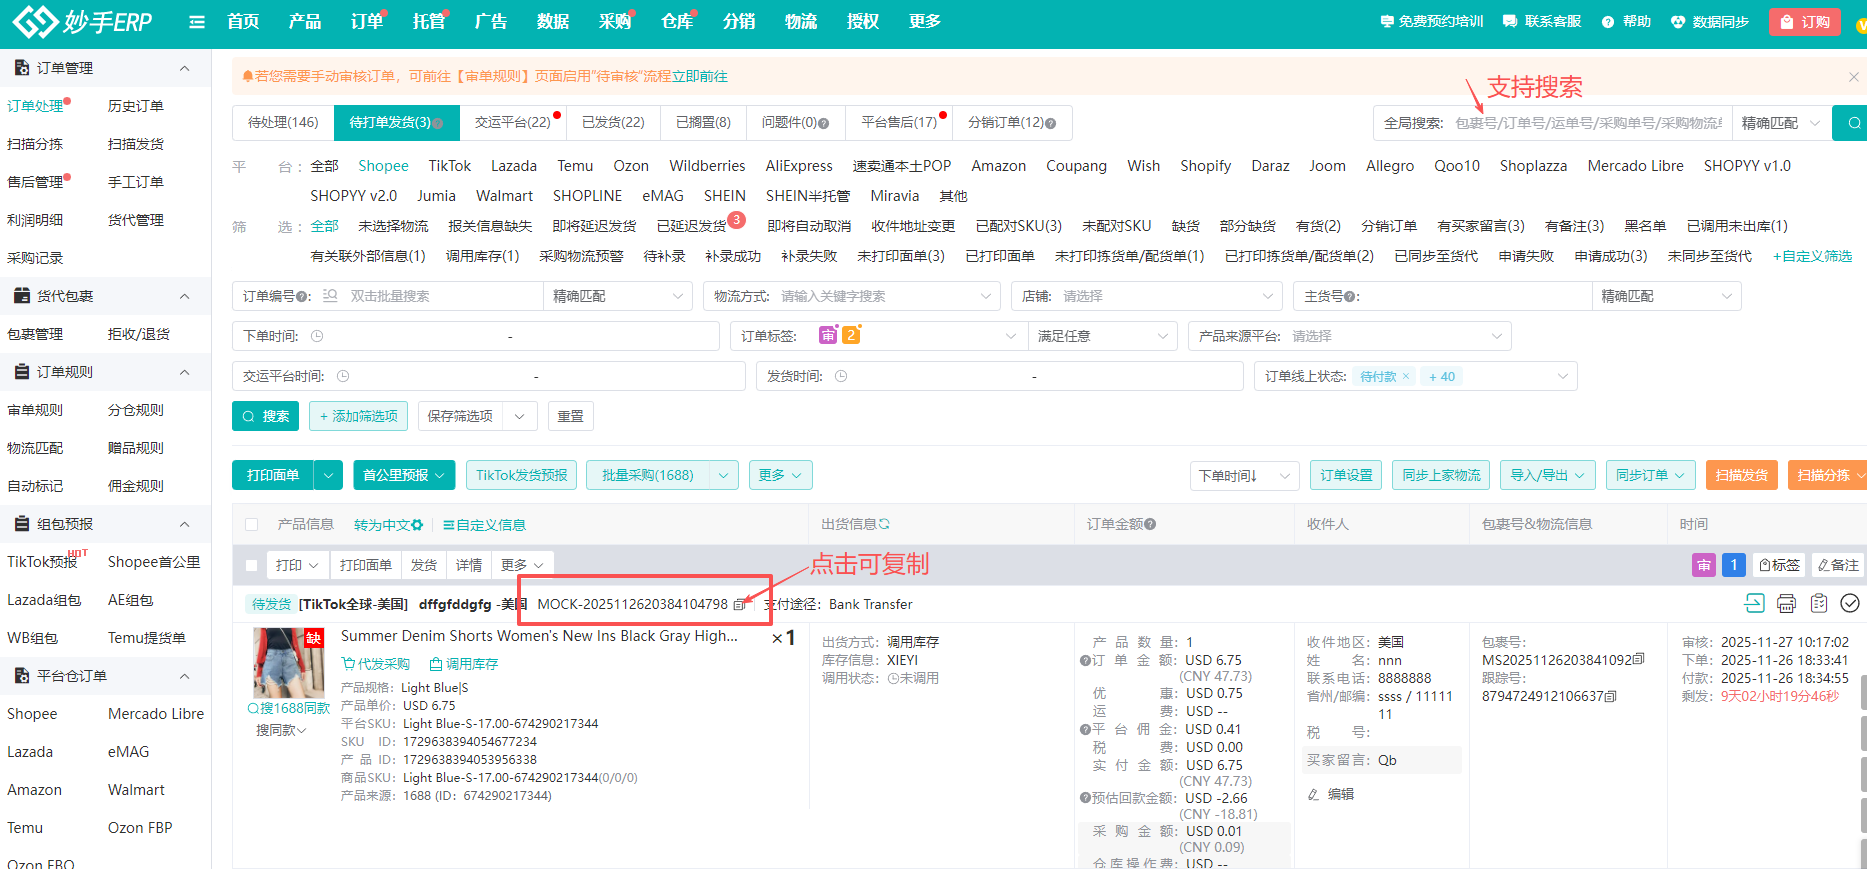Collapse the 订单管理 sidebar section

tap(184, 68)
